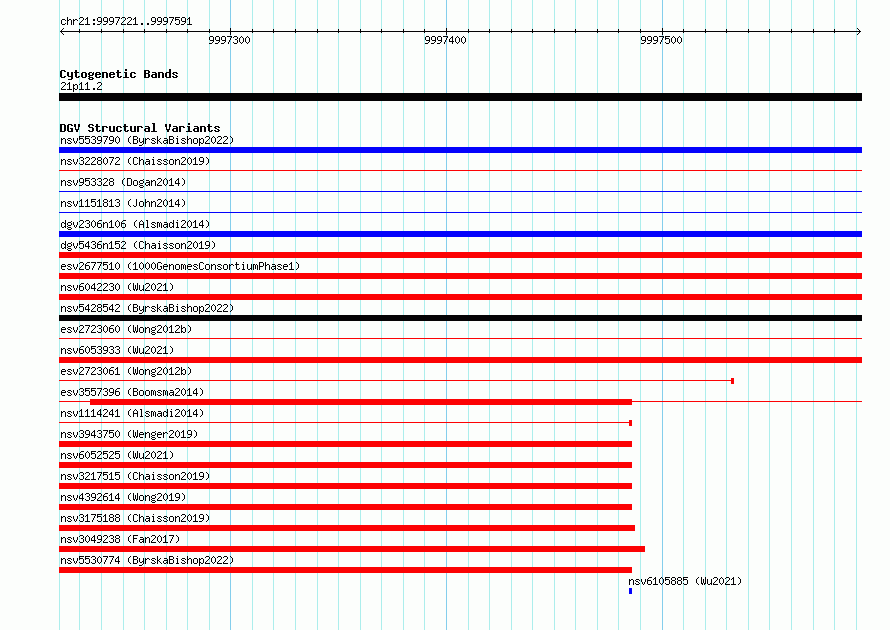The image size is (890, 630).
Task: Select the dgv5436n152 red variant bar
Action: point(460,255)
